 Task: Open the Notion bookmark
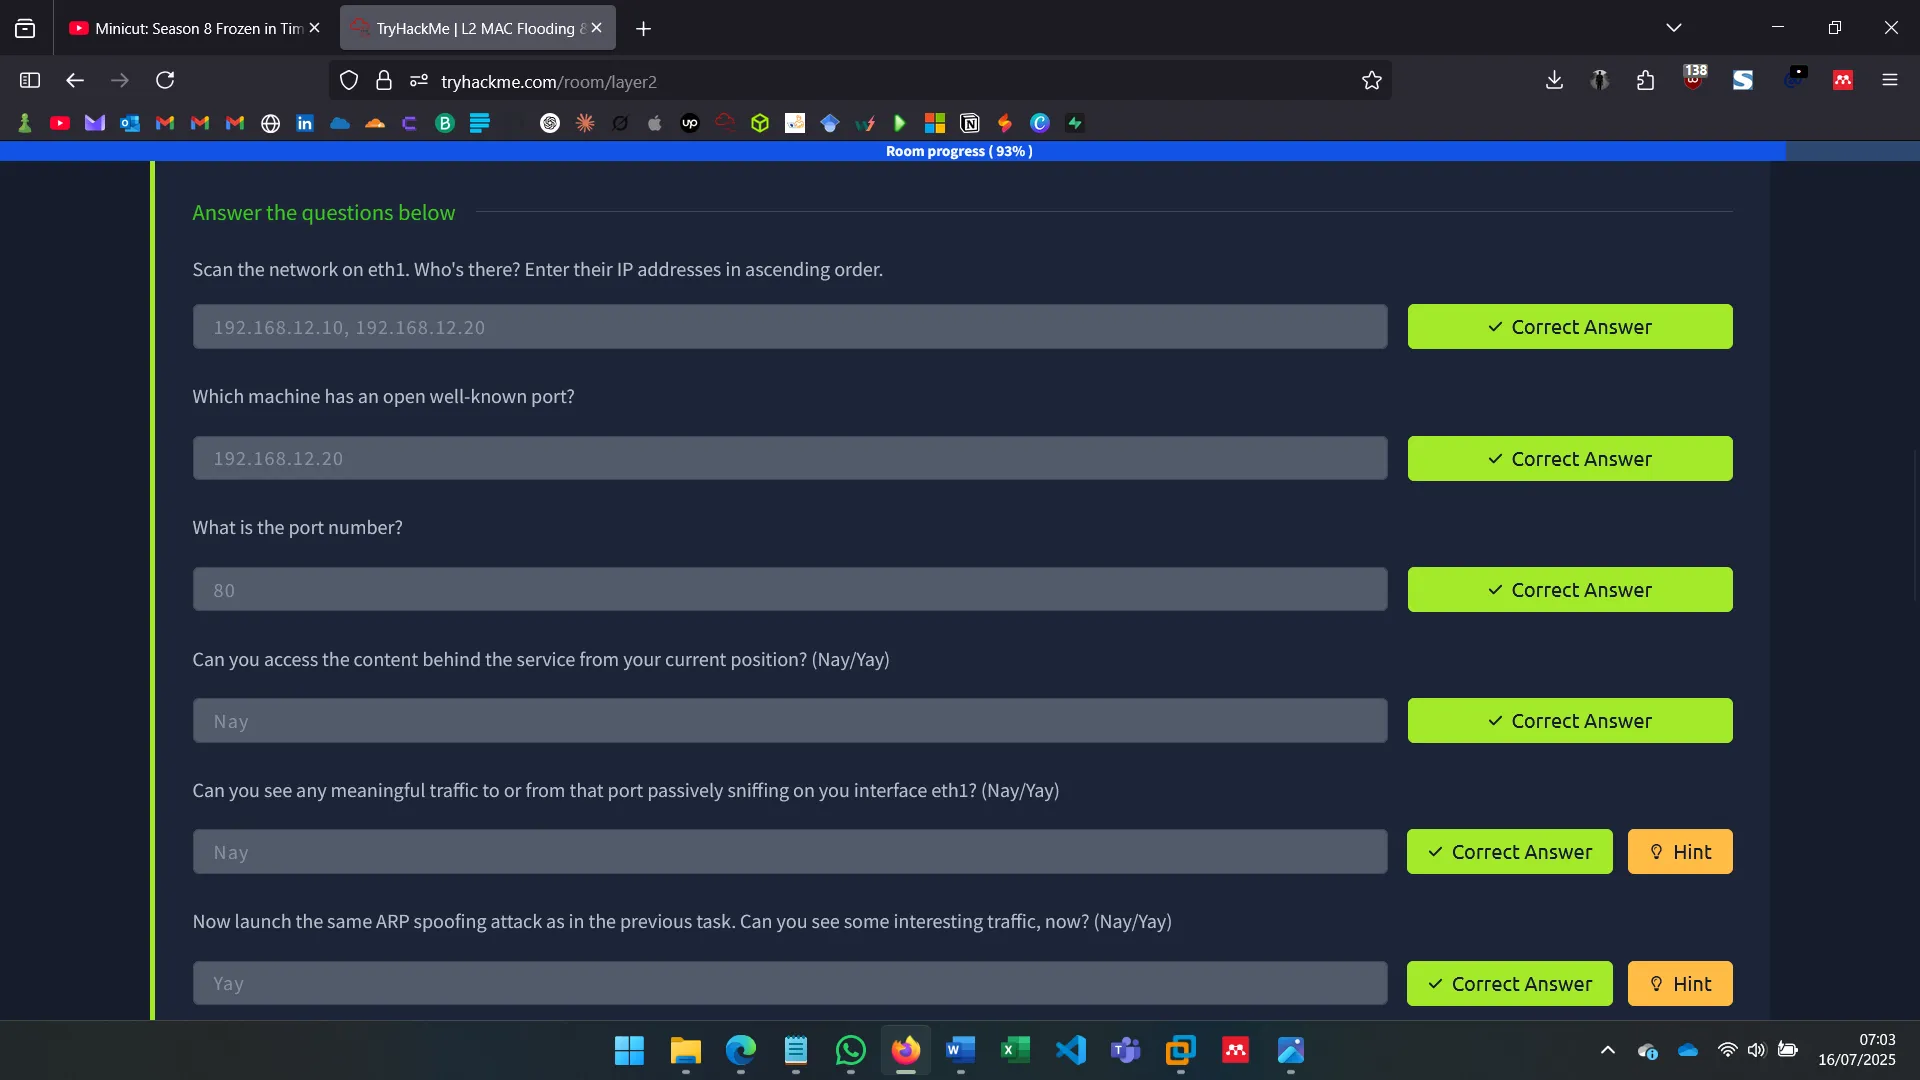tap(970, 123)
